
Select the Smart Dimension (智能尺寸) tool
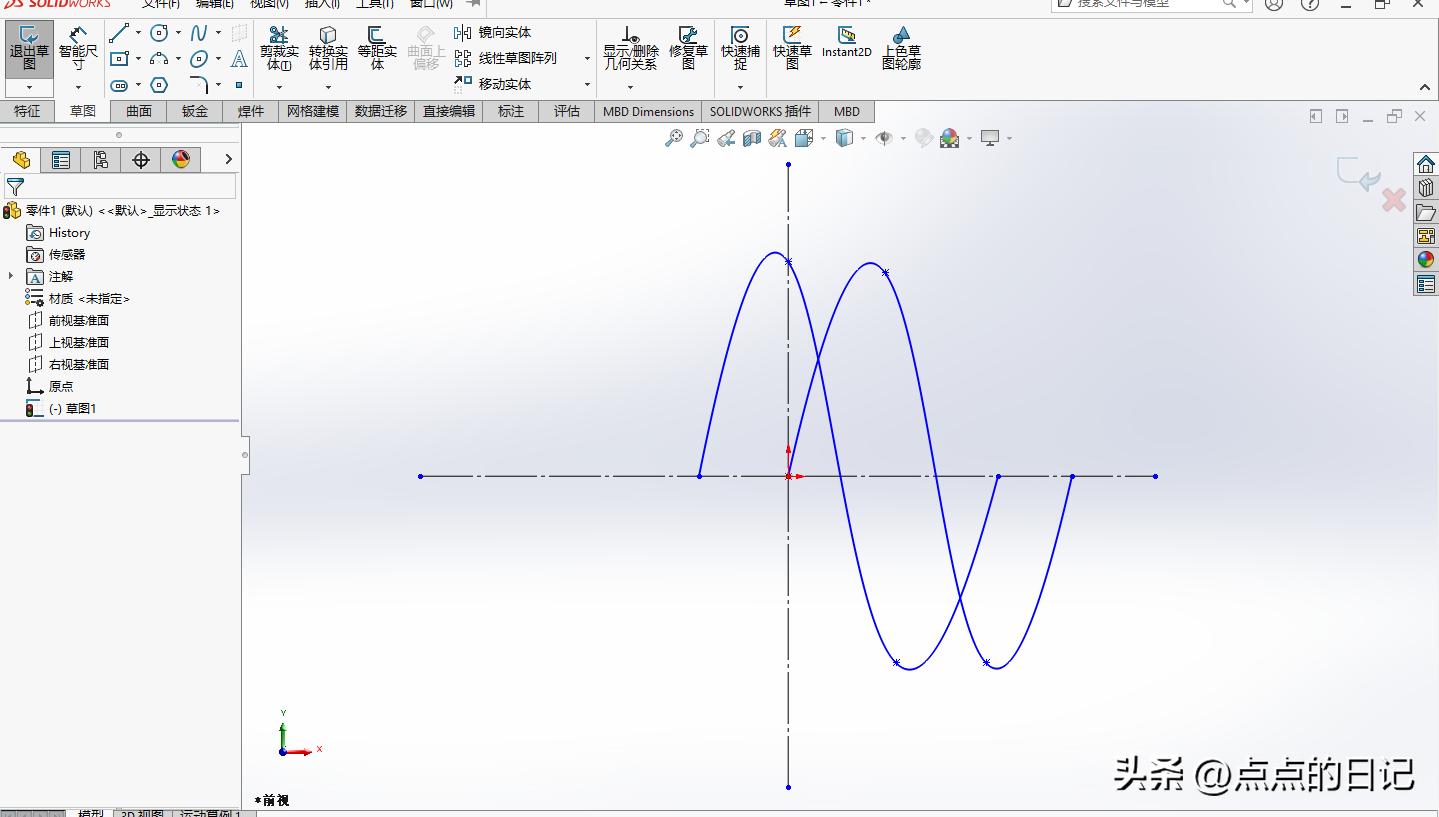[78, 48]
